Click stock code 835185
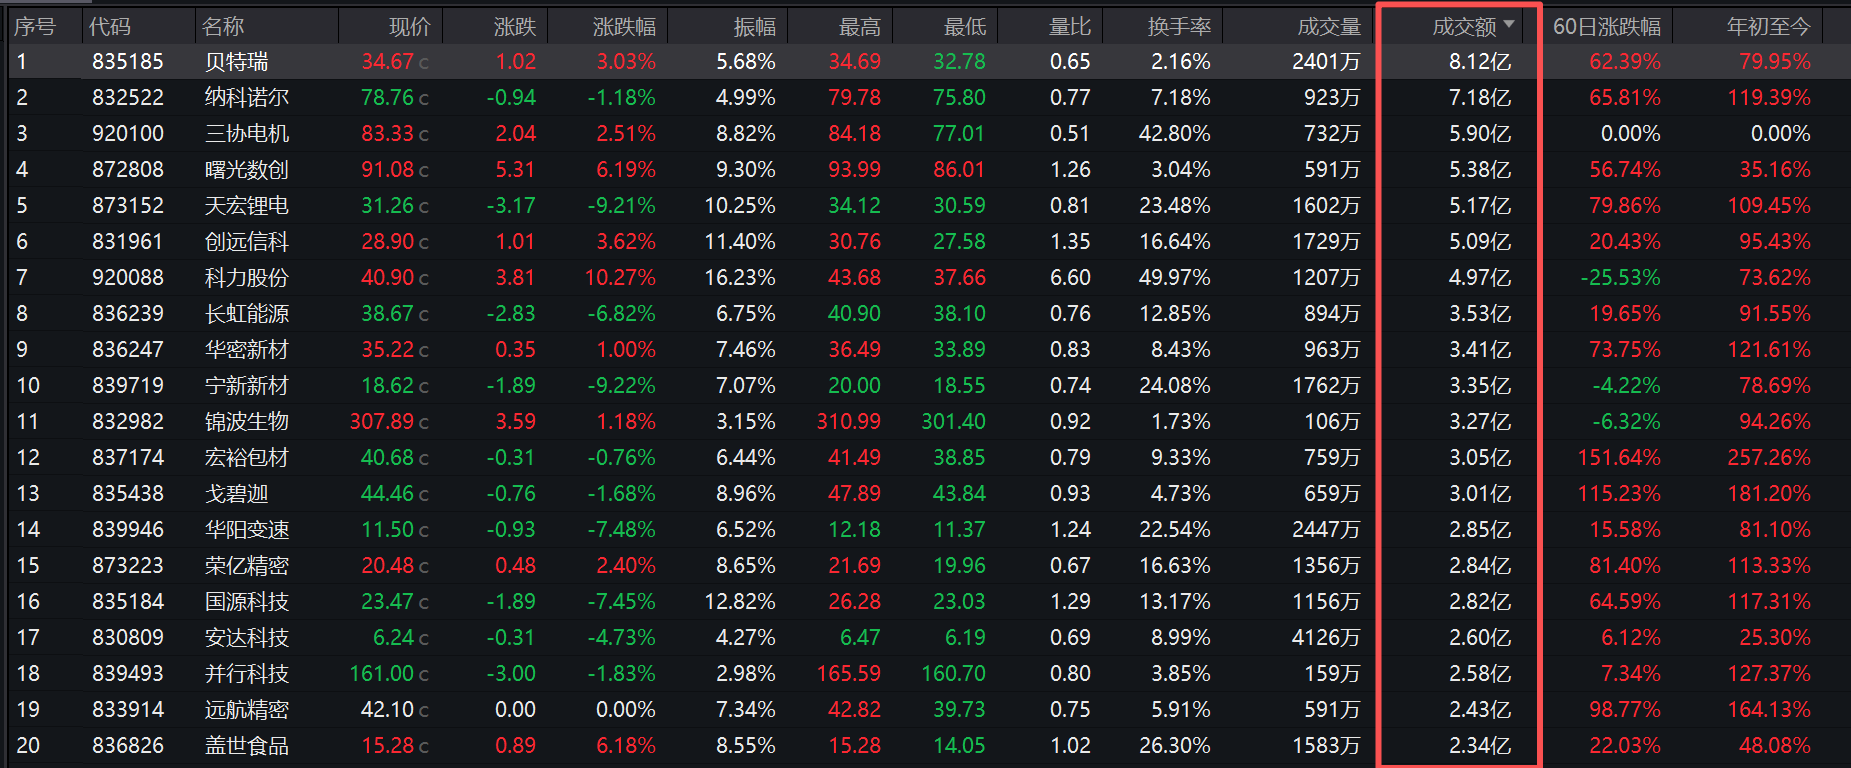1851x768 pixels. click(128, 62)
